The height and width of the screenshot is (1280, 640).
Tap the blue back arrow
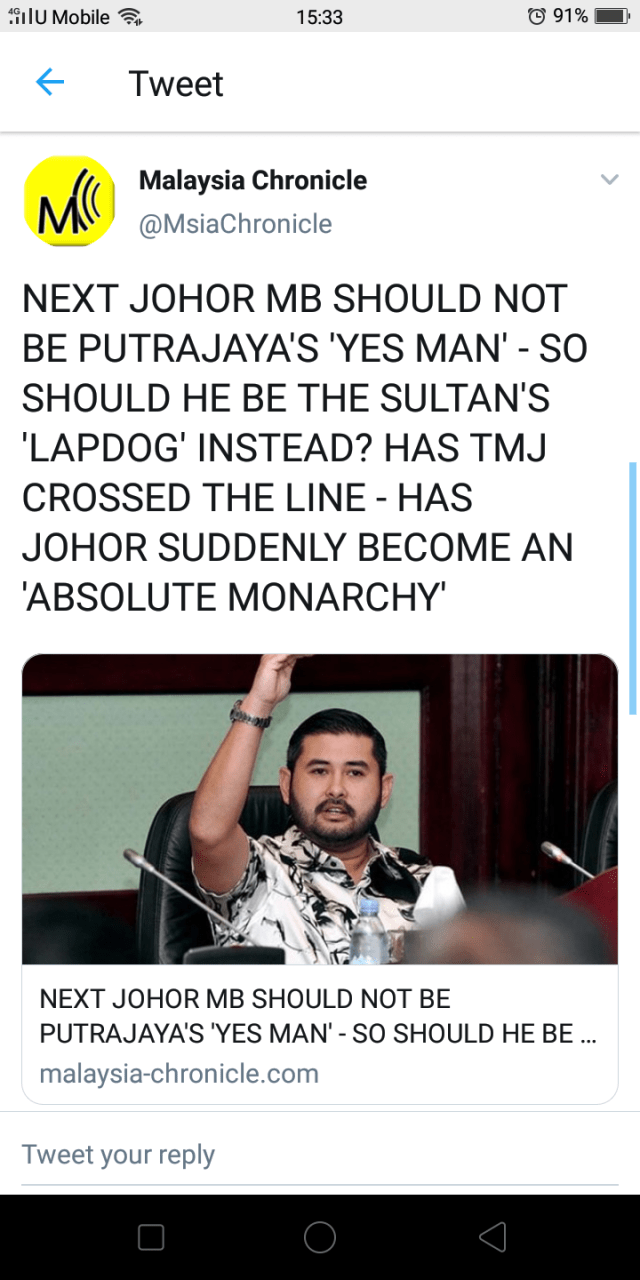click(x=50, y=83)
